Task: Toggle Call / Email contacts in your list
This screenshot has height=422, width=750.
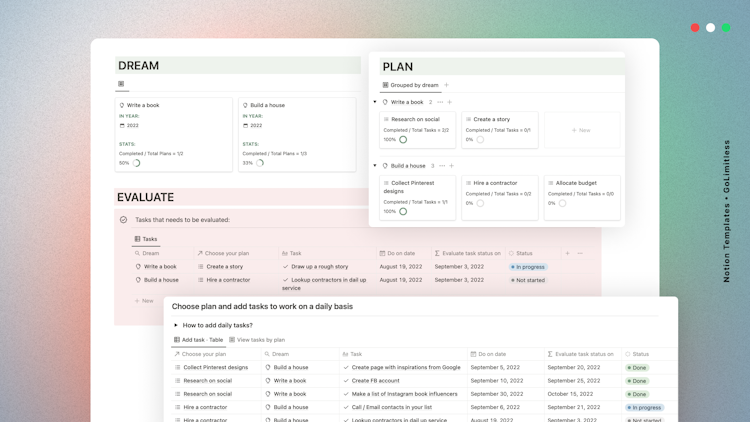Action: pos(346,407)
